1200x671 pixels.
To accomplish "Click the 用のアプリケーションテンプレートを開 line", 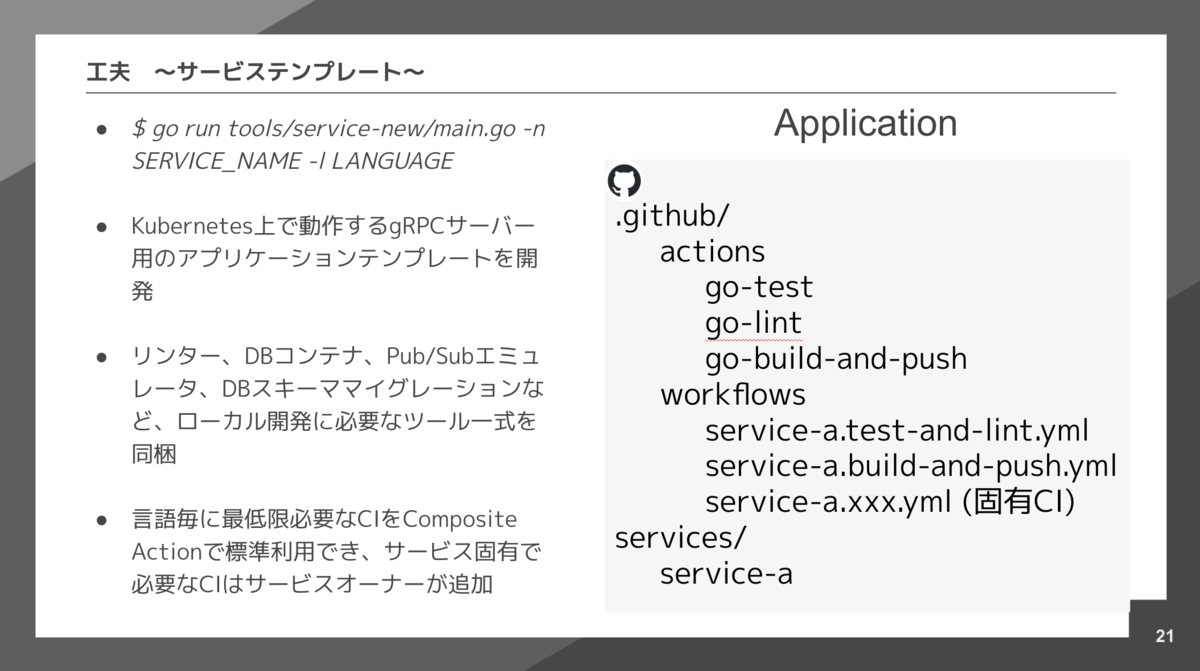I will pyautogui.click(x=335, y=258).
